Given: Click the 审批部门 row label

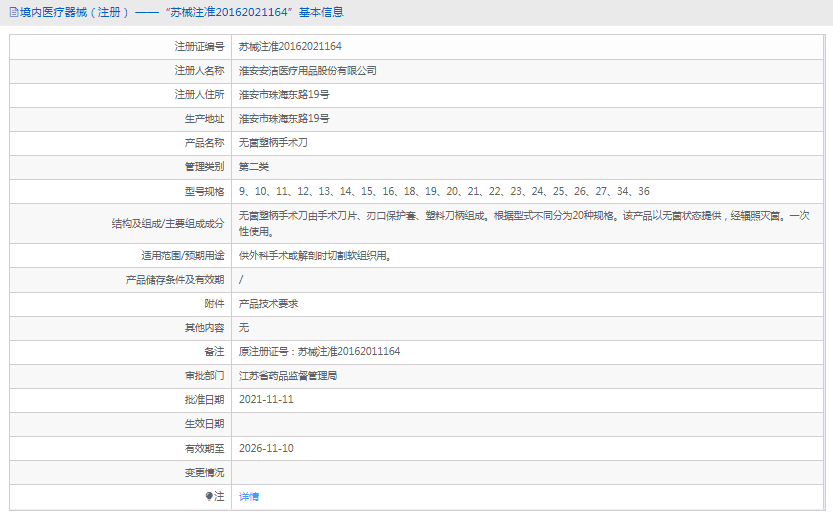Looking at the screenshot, I should 205,376.
